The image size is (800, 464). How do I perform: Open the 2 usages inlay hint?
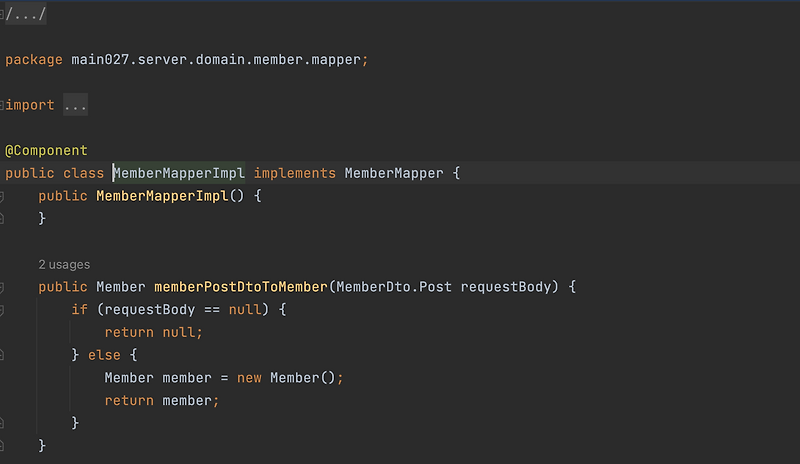64,264
